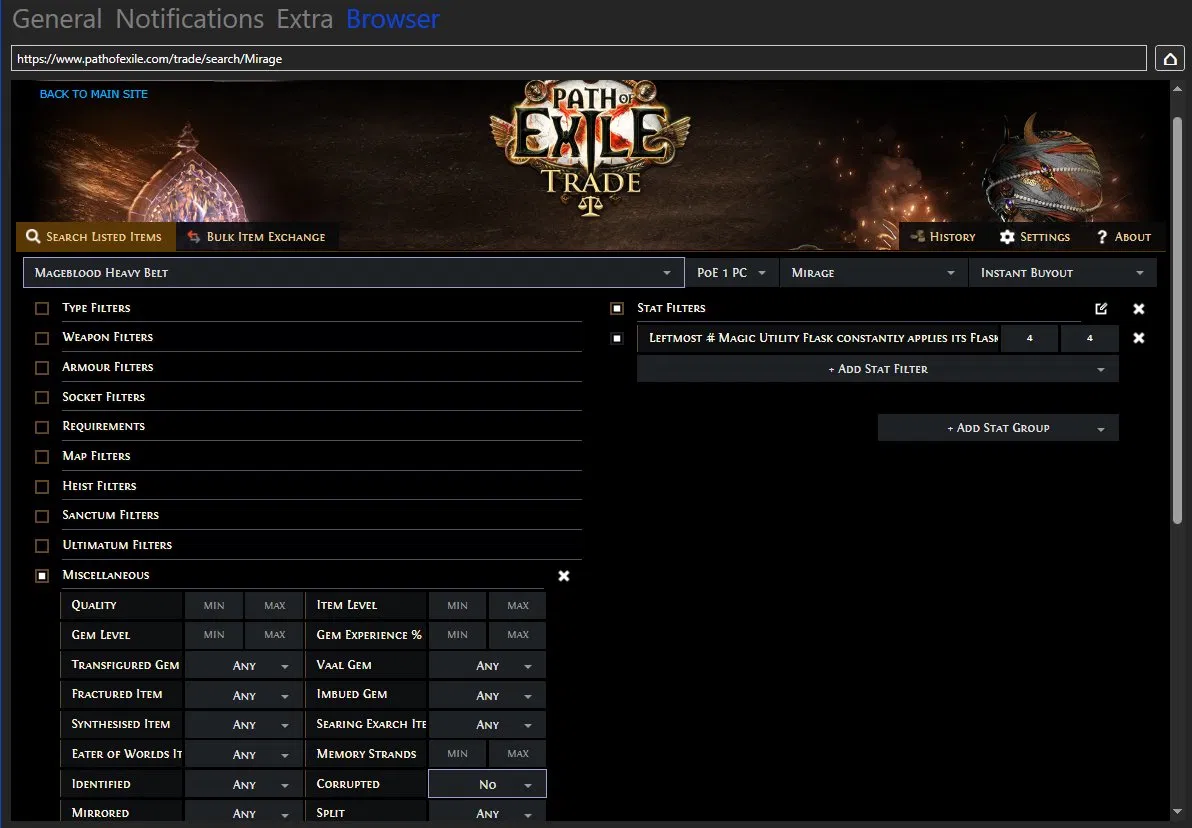The height and width of the screenshot is (828, 1192).
Task: Open the Add Stat Filter dropdown
Action: click(878, 369)
